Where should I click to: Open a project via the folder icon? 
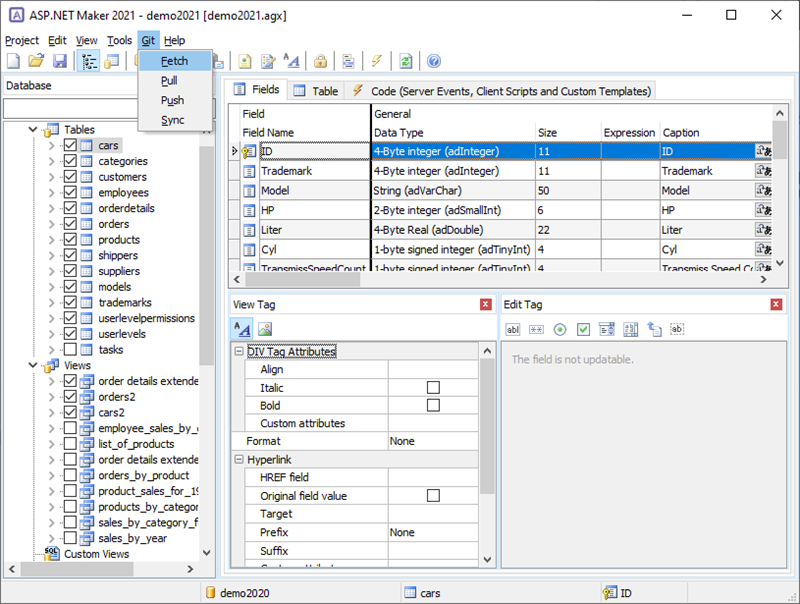(36, 61)
